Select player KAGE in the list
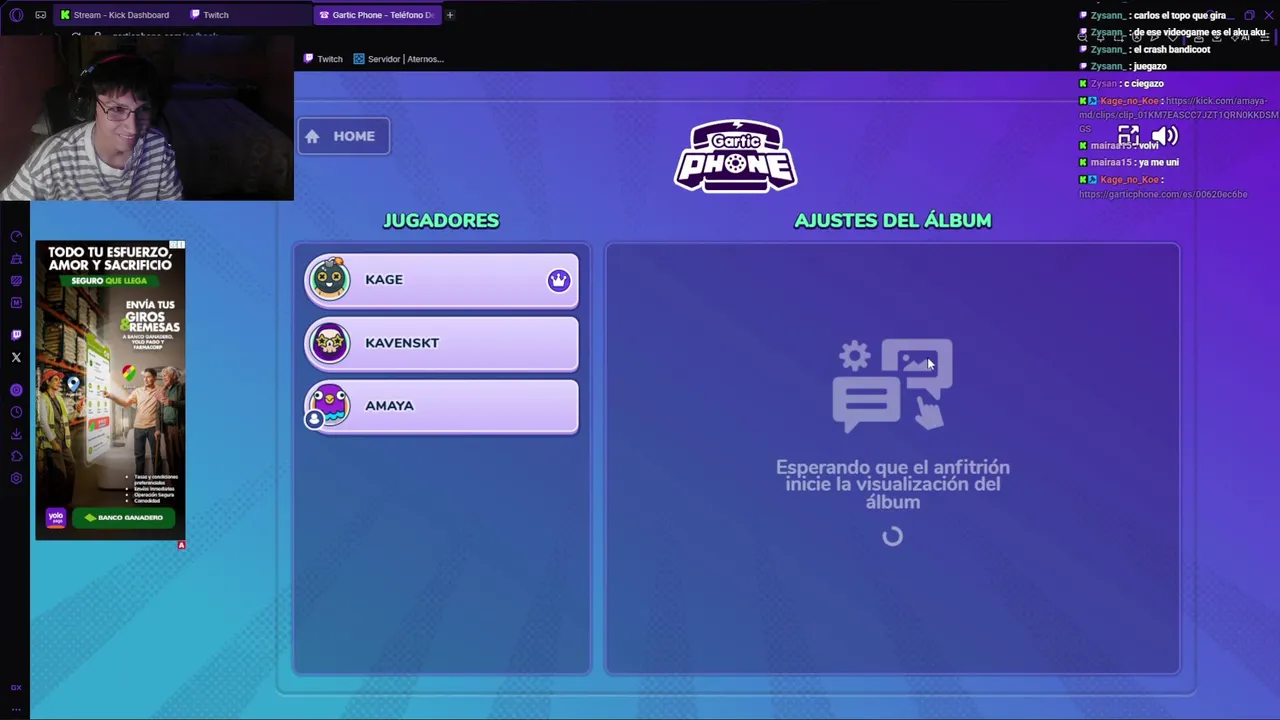 coord(441,280)
